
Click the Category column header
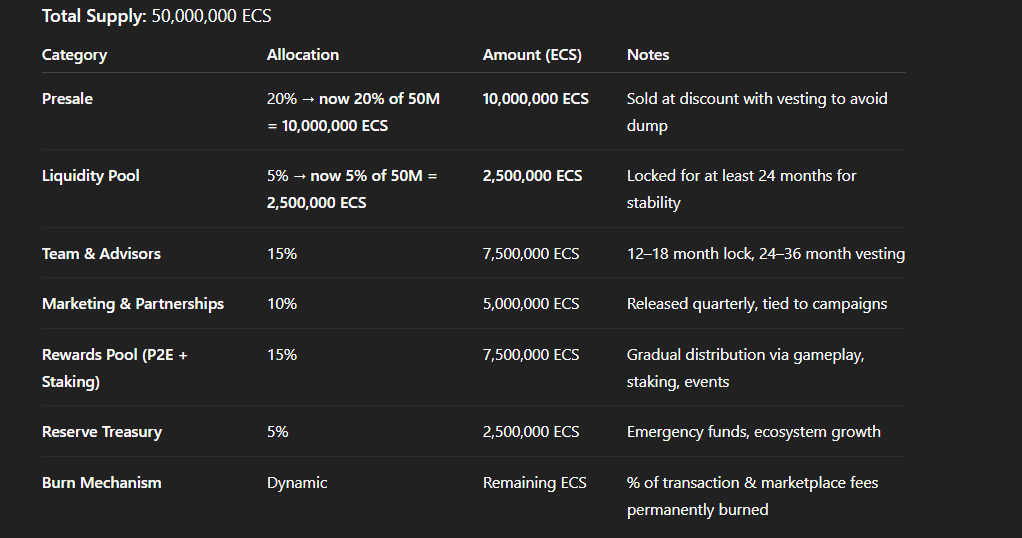[74, 55]
